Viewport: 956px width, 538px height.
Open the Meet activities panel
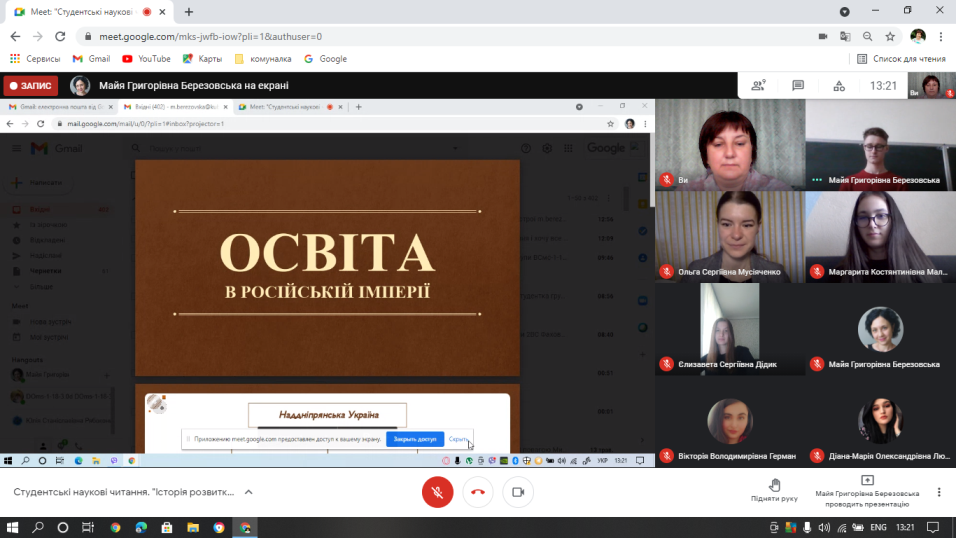pos(839,86)
